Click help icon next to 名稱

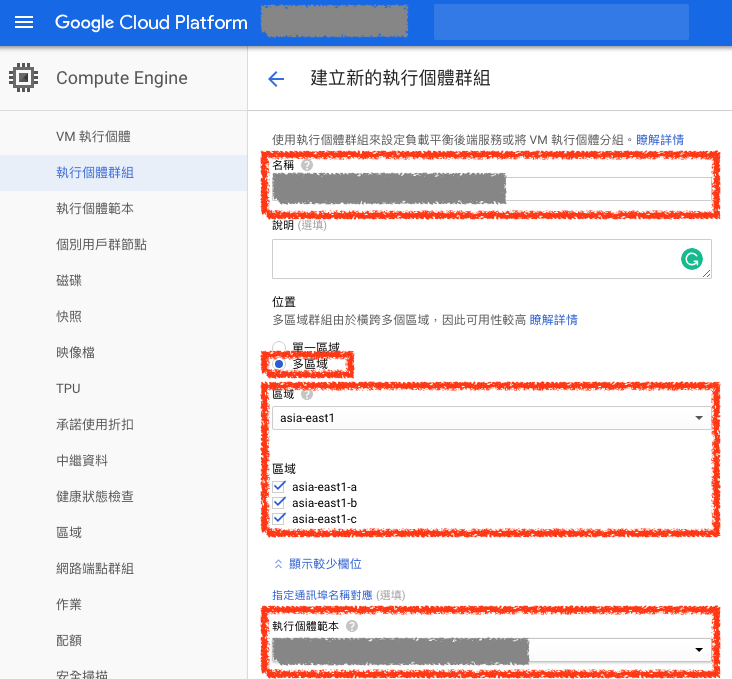pyautogui.click(x=307, y=165)
